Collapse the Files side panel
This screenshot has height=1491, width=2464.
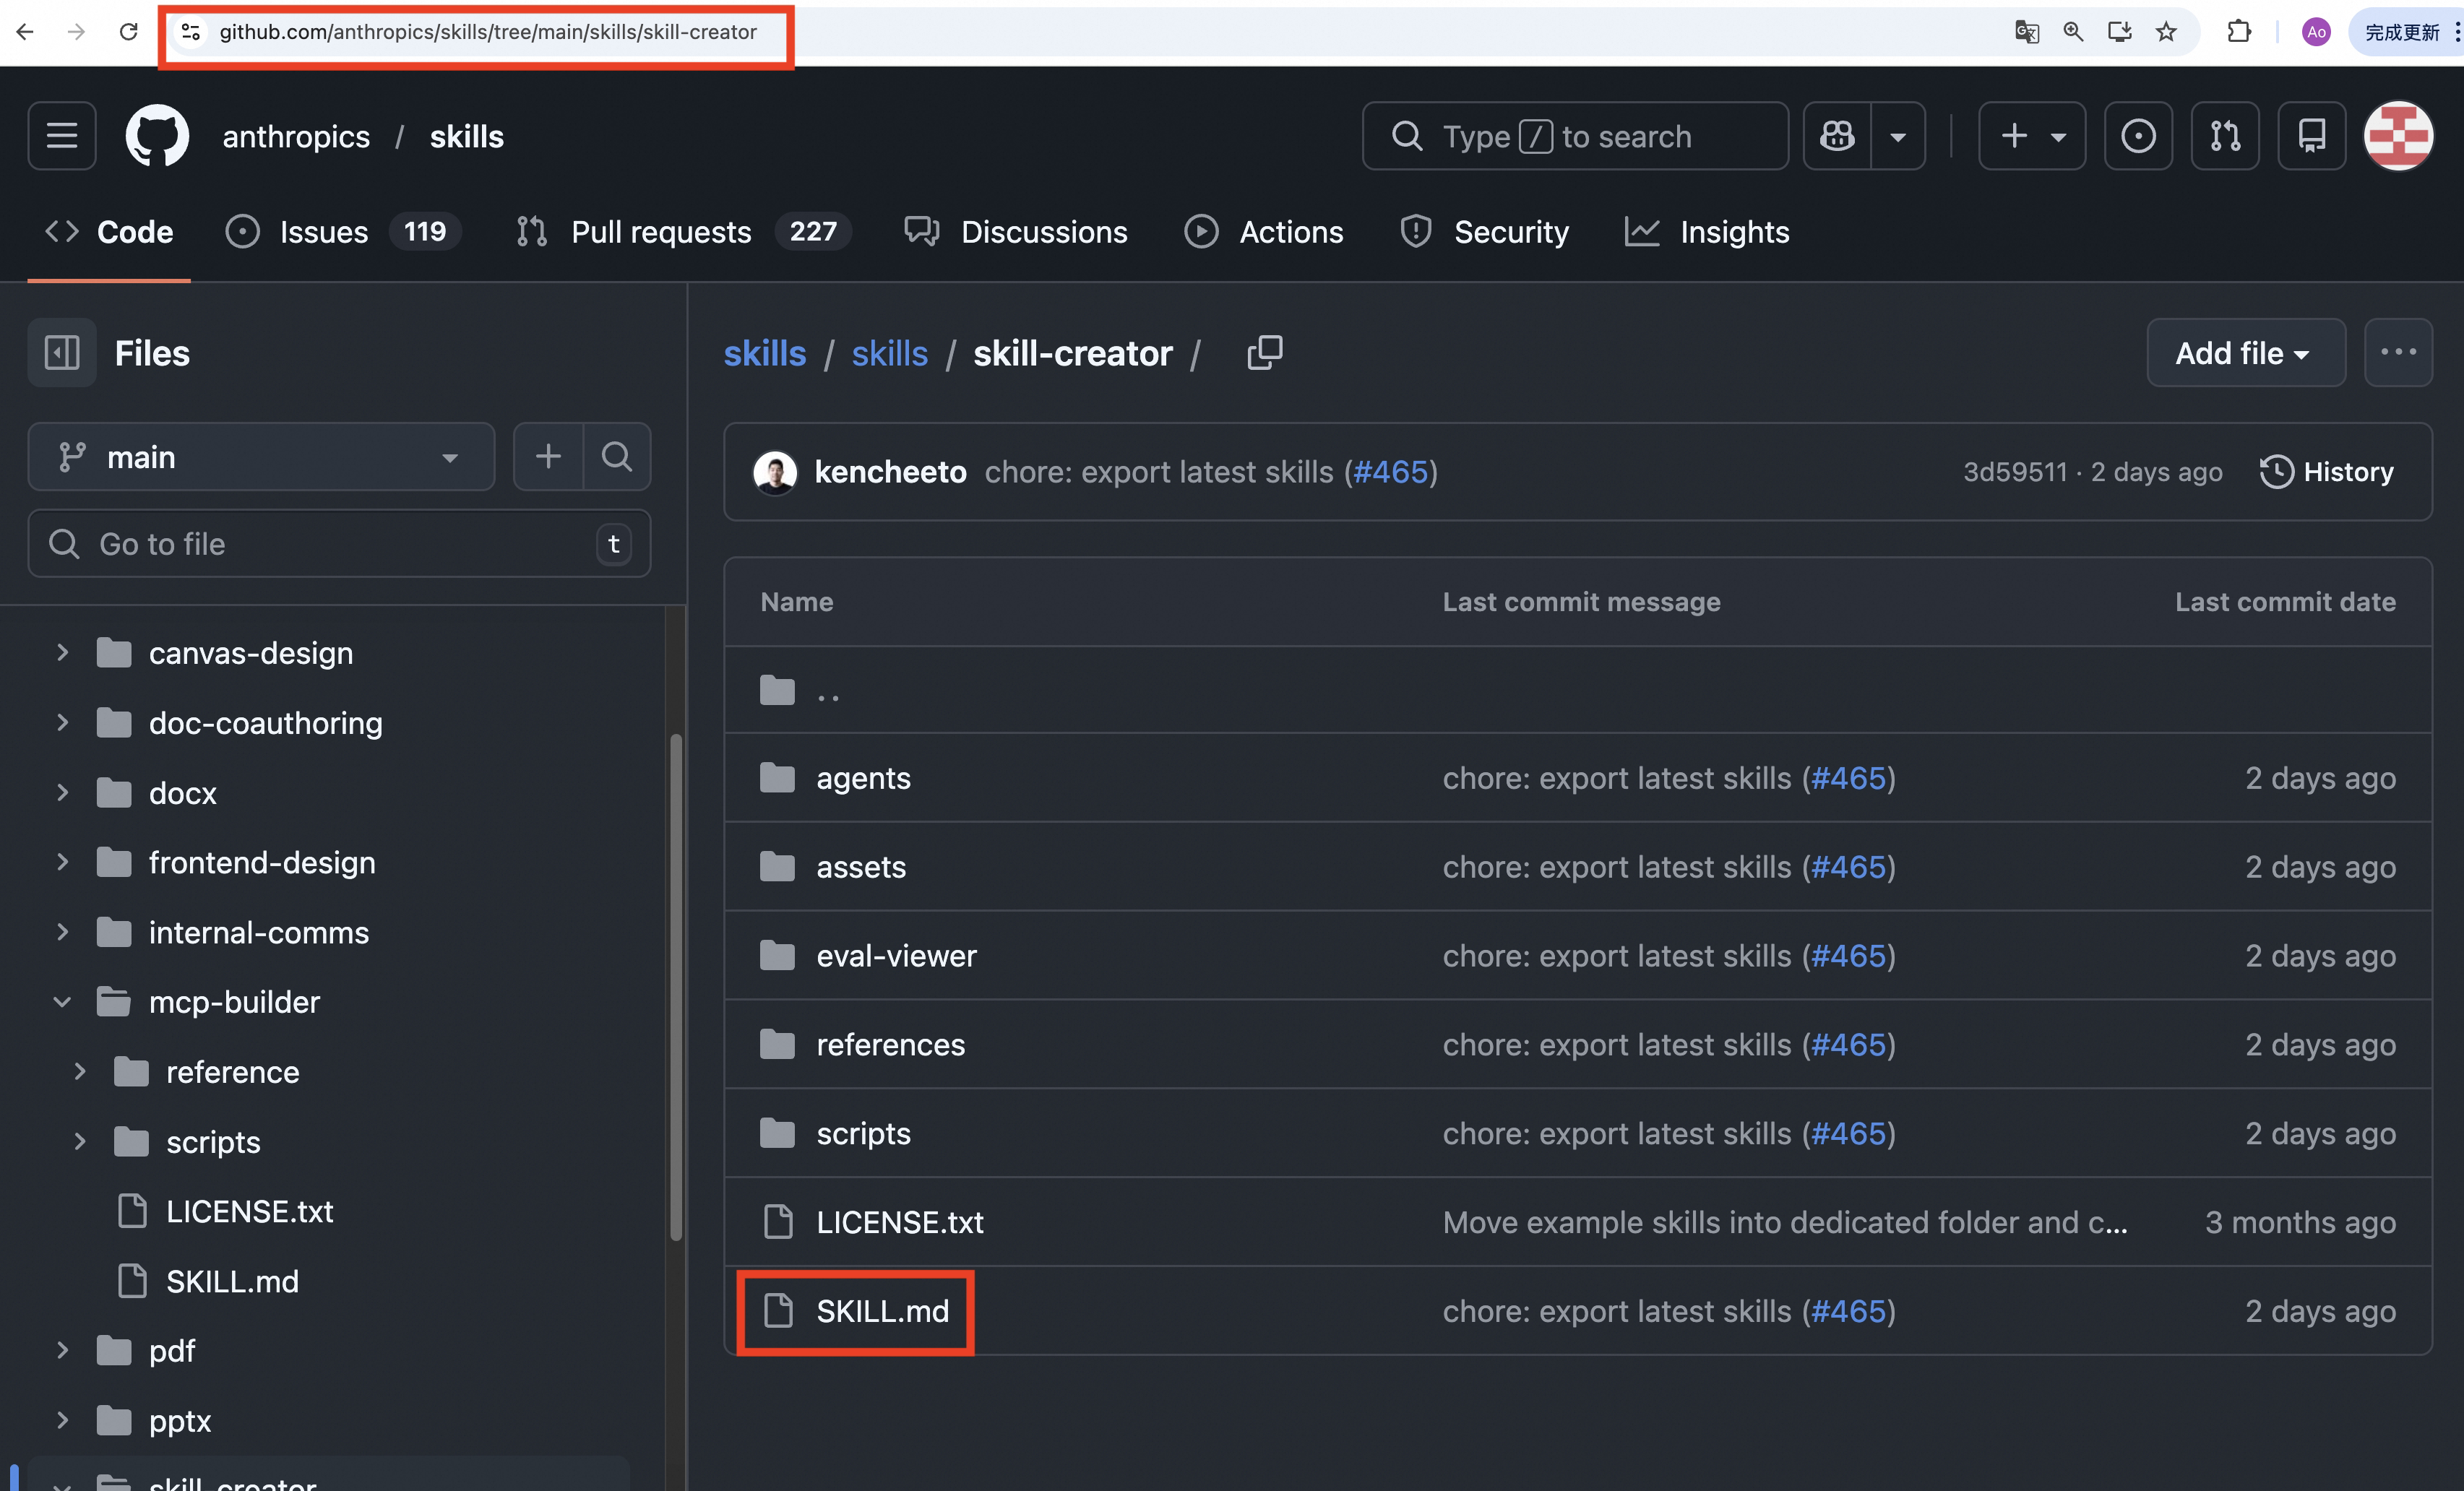61,352
